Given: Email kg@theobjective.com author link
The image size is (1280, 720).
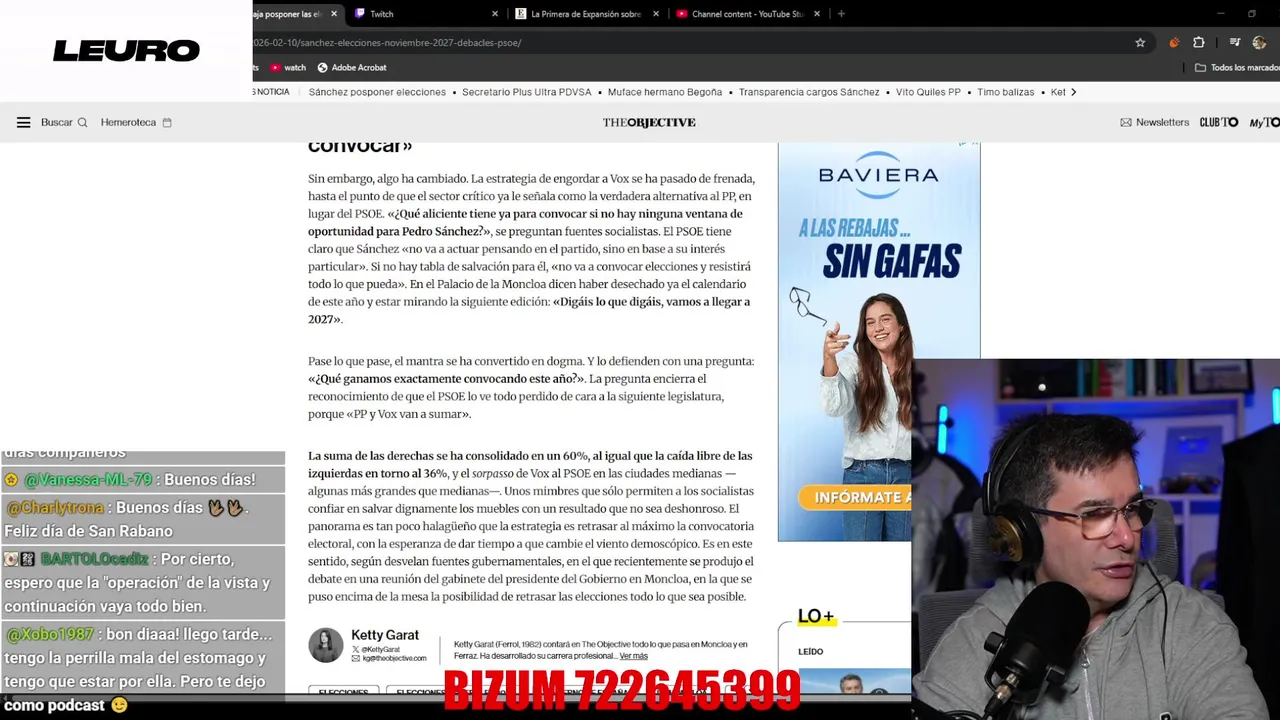Looking at the screenshot, I should tap(388, 658).
